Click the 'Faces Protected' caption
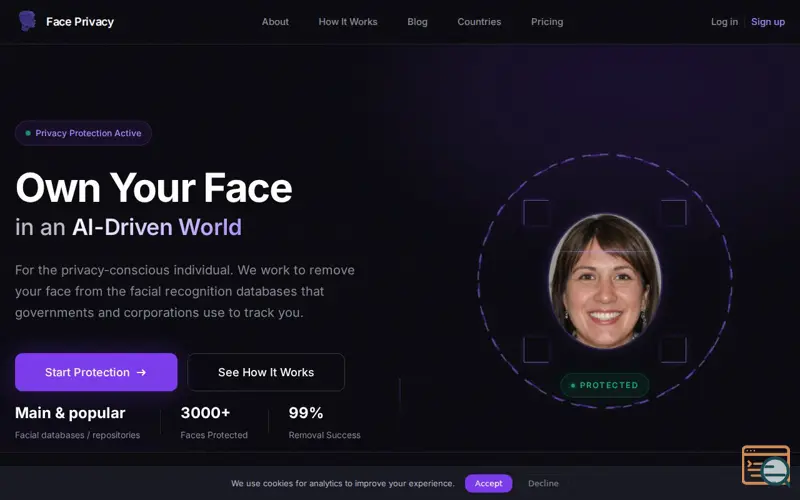The image size is (800, 500). coord(214,435)
